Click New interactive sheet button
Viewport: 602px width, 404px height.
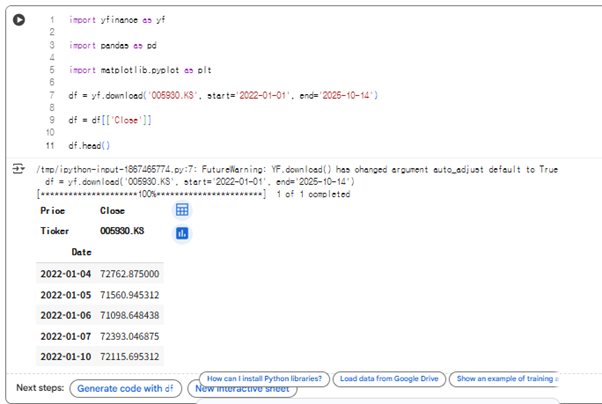coord(242,389)
